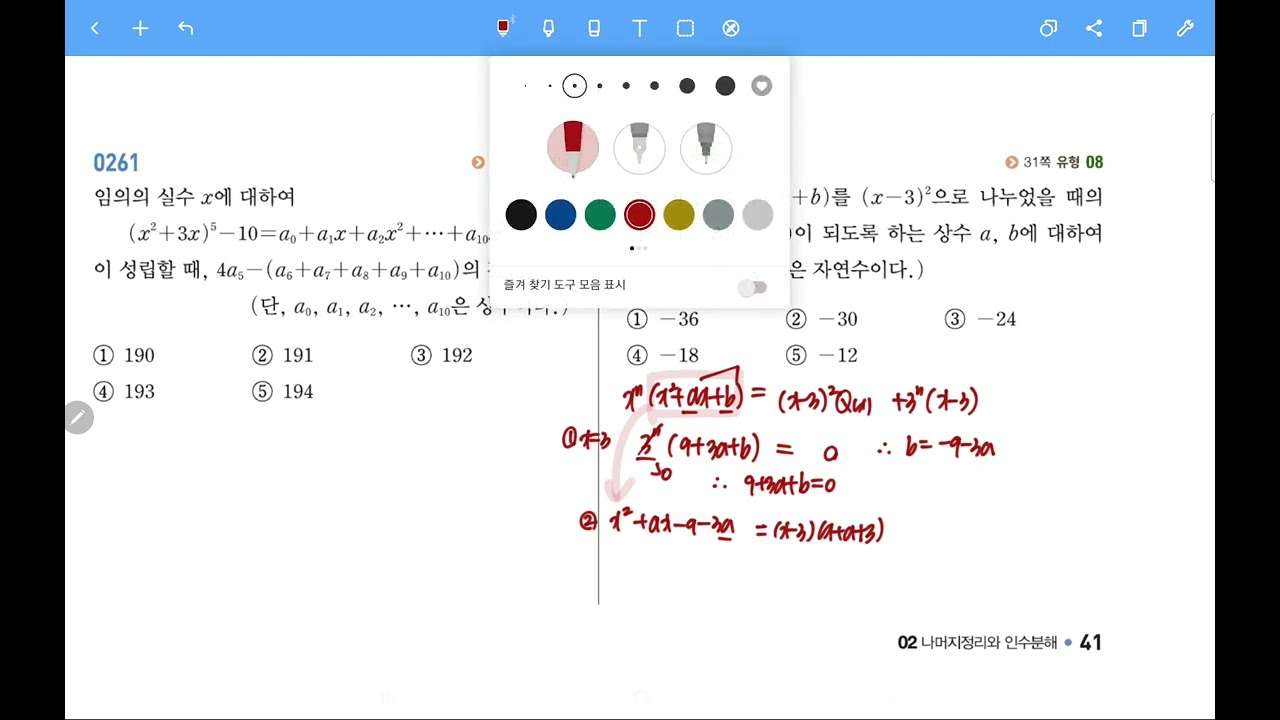1280x720 pixels.
Task: Select the light gray color swatch
Action: (x=758, y=215)
